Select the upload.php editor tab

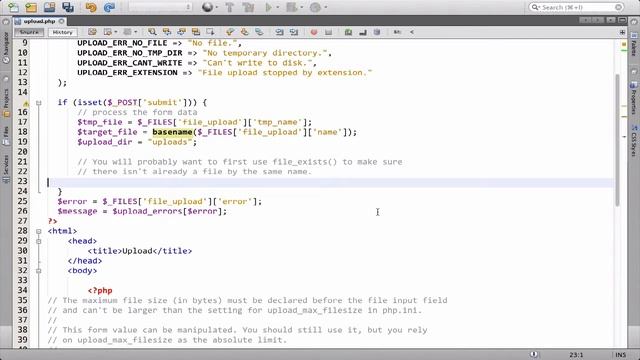(39, 21)
